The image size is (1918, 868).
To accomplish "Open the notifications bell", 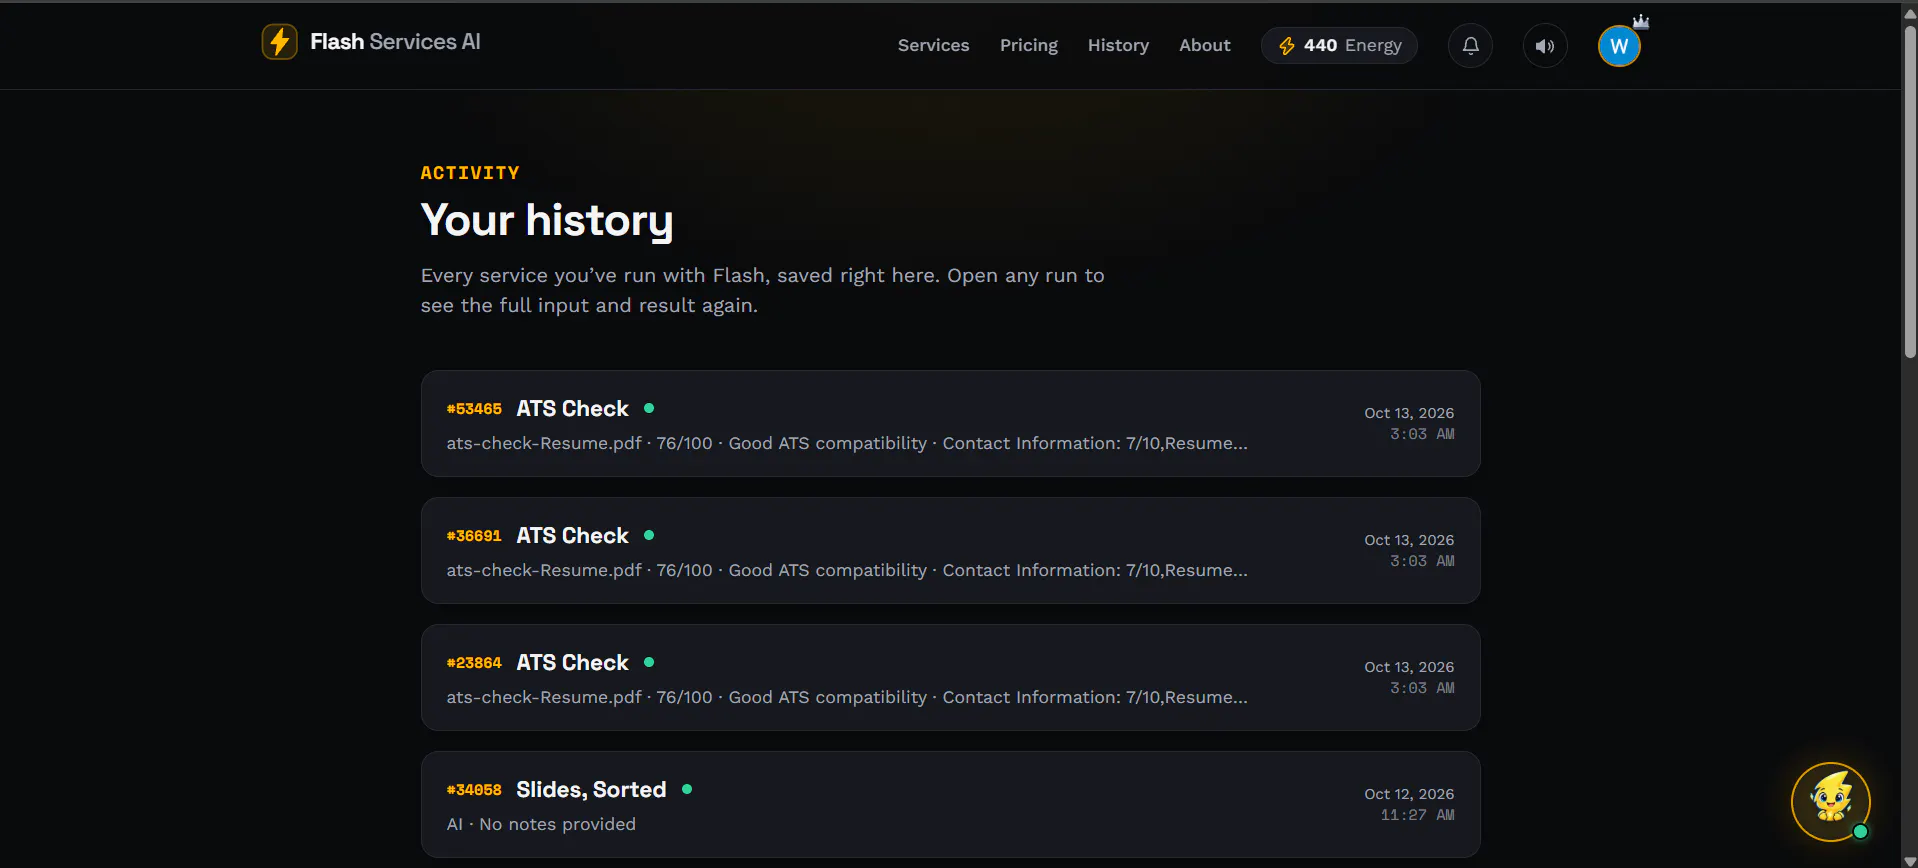I will pyautogui.click(x=1470, y=46).
